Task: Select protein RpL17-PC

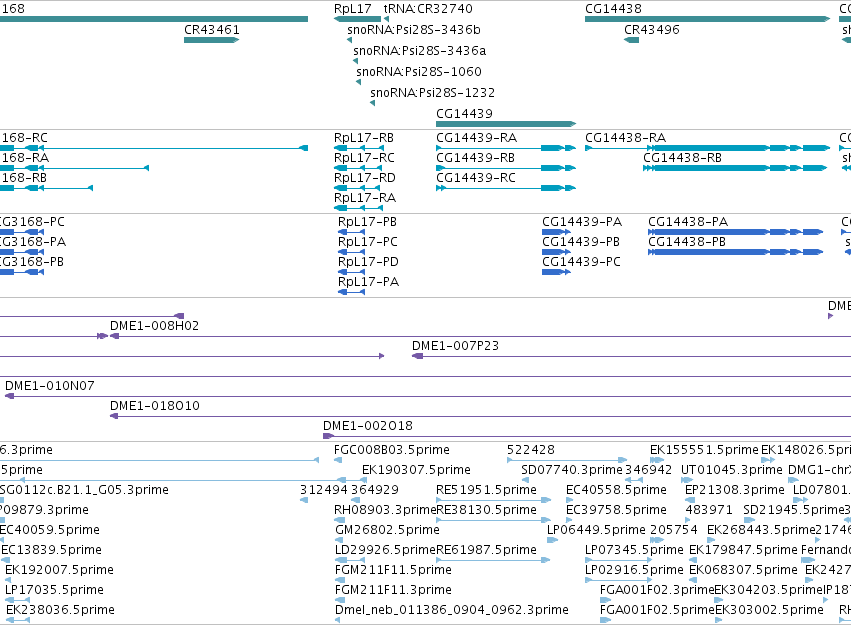Action: coord(351,252)
